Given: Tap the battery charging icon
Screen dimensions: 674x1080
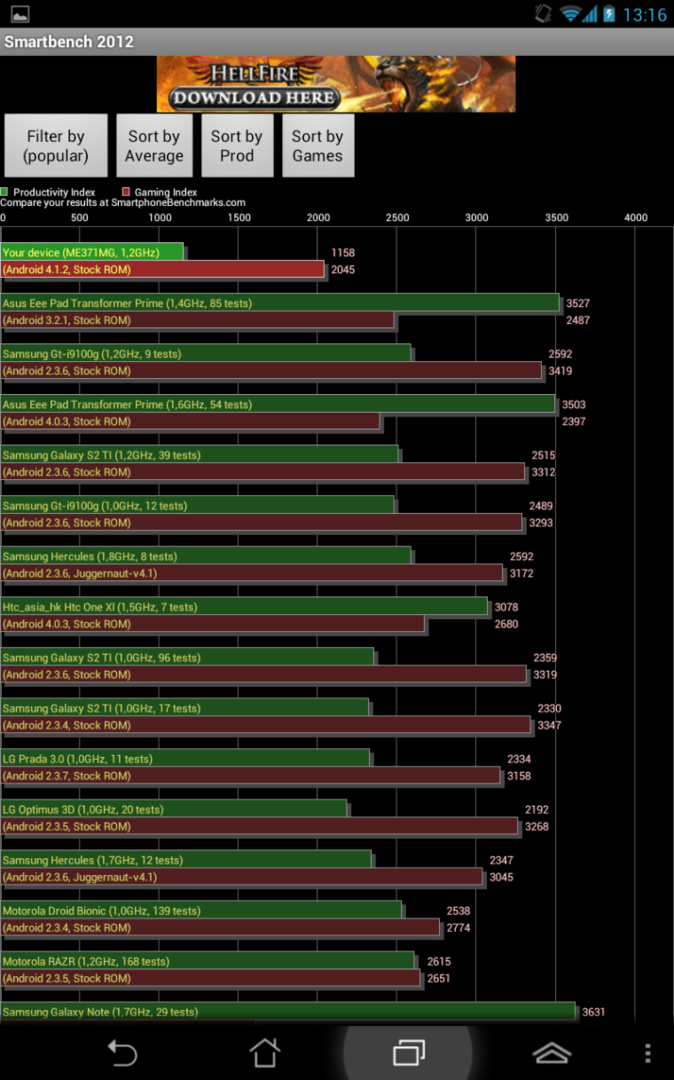Looking at the screenshot, I should pos(609,14).
